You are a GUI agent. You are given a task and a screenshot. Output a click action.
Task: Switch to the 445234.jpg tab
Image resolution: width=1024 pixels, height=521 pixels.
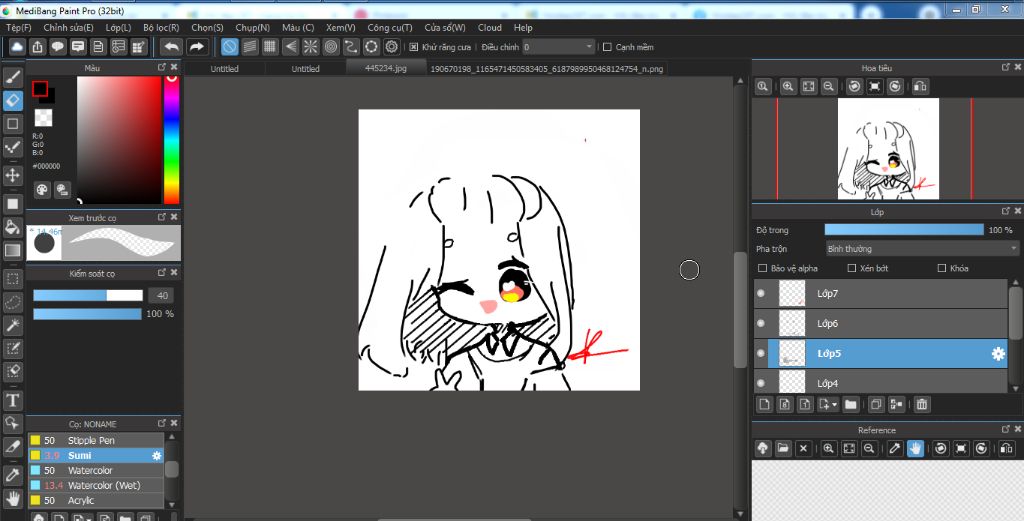(386, 68)
